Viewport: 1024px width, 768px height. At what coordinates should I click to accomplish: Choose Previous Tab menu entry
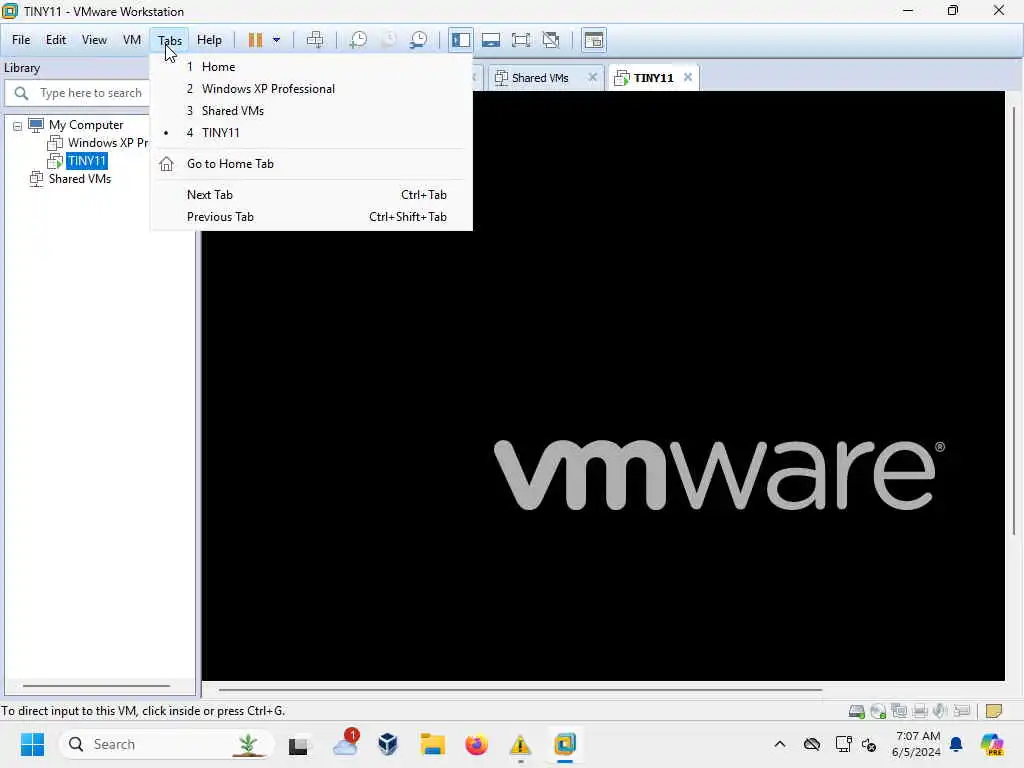click(311, 217)
